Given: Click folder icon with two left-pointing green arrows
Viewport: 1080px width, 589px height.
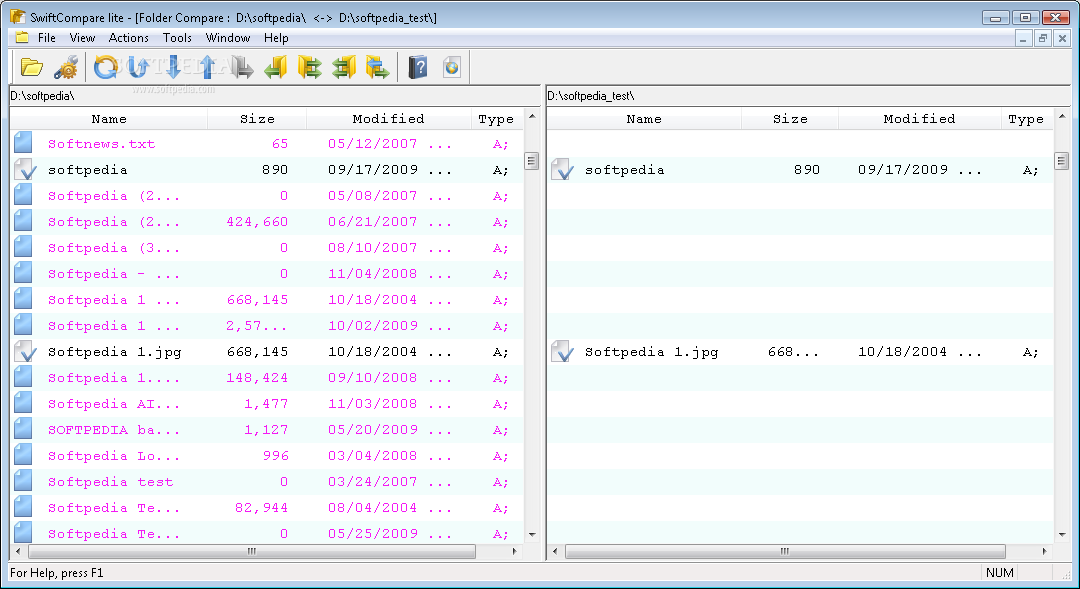Looking at the screenshot, I should (344, 68).
